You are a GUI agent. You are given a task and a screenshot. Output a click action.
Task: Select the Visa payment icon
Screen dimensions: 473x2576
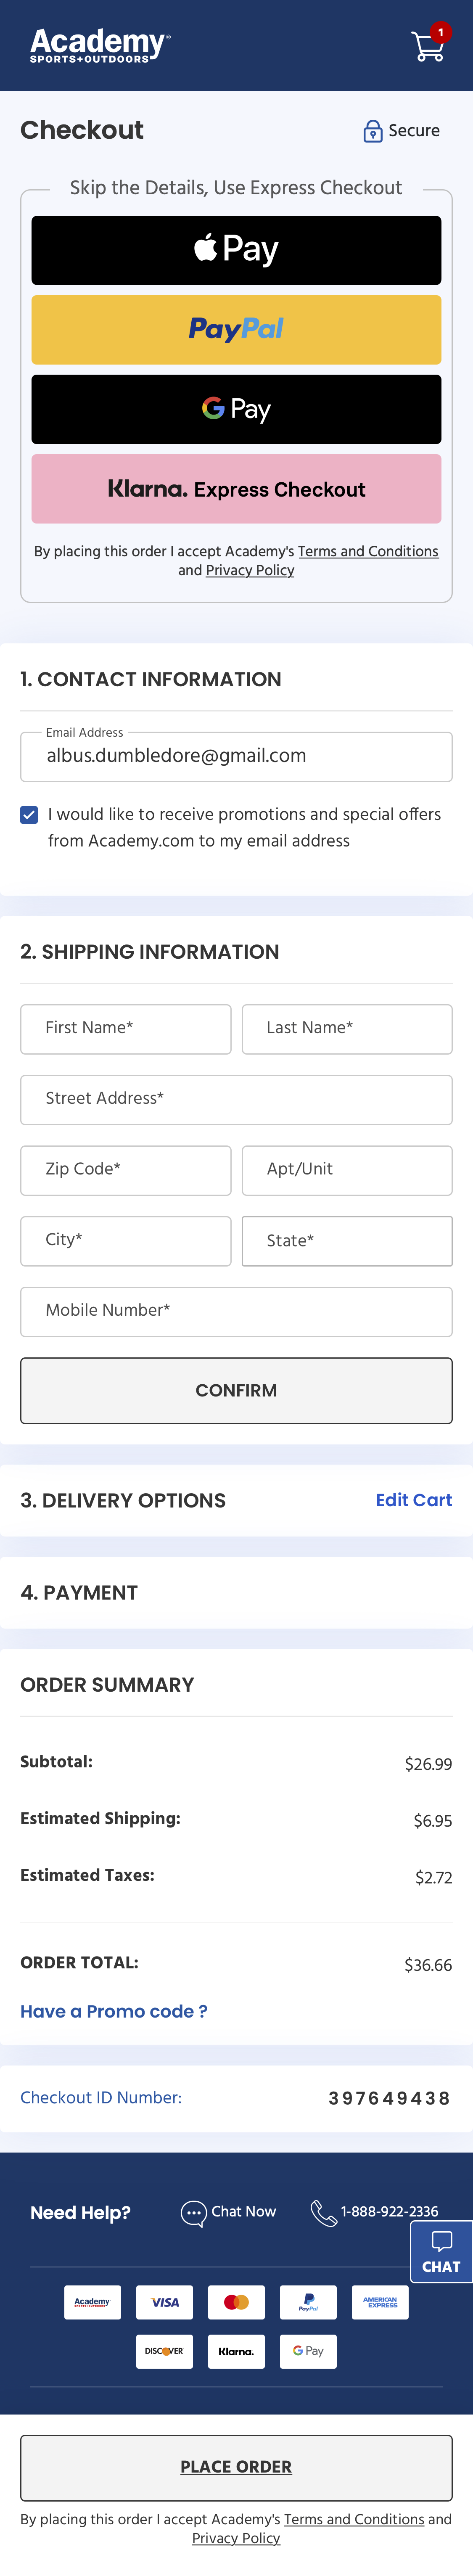tap(164, 2302)
